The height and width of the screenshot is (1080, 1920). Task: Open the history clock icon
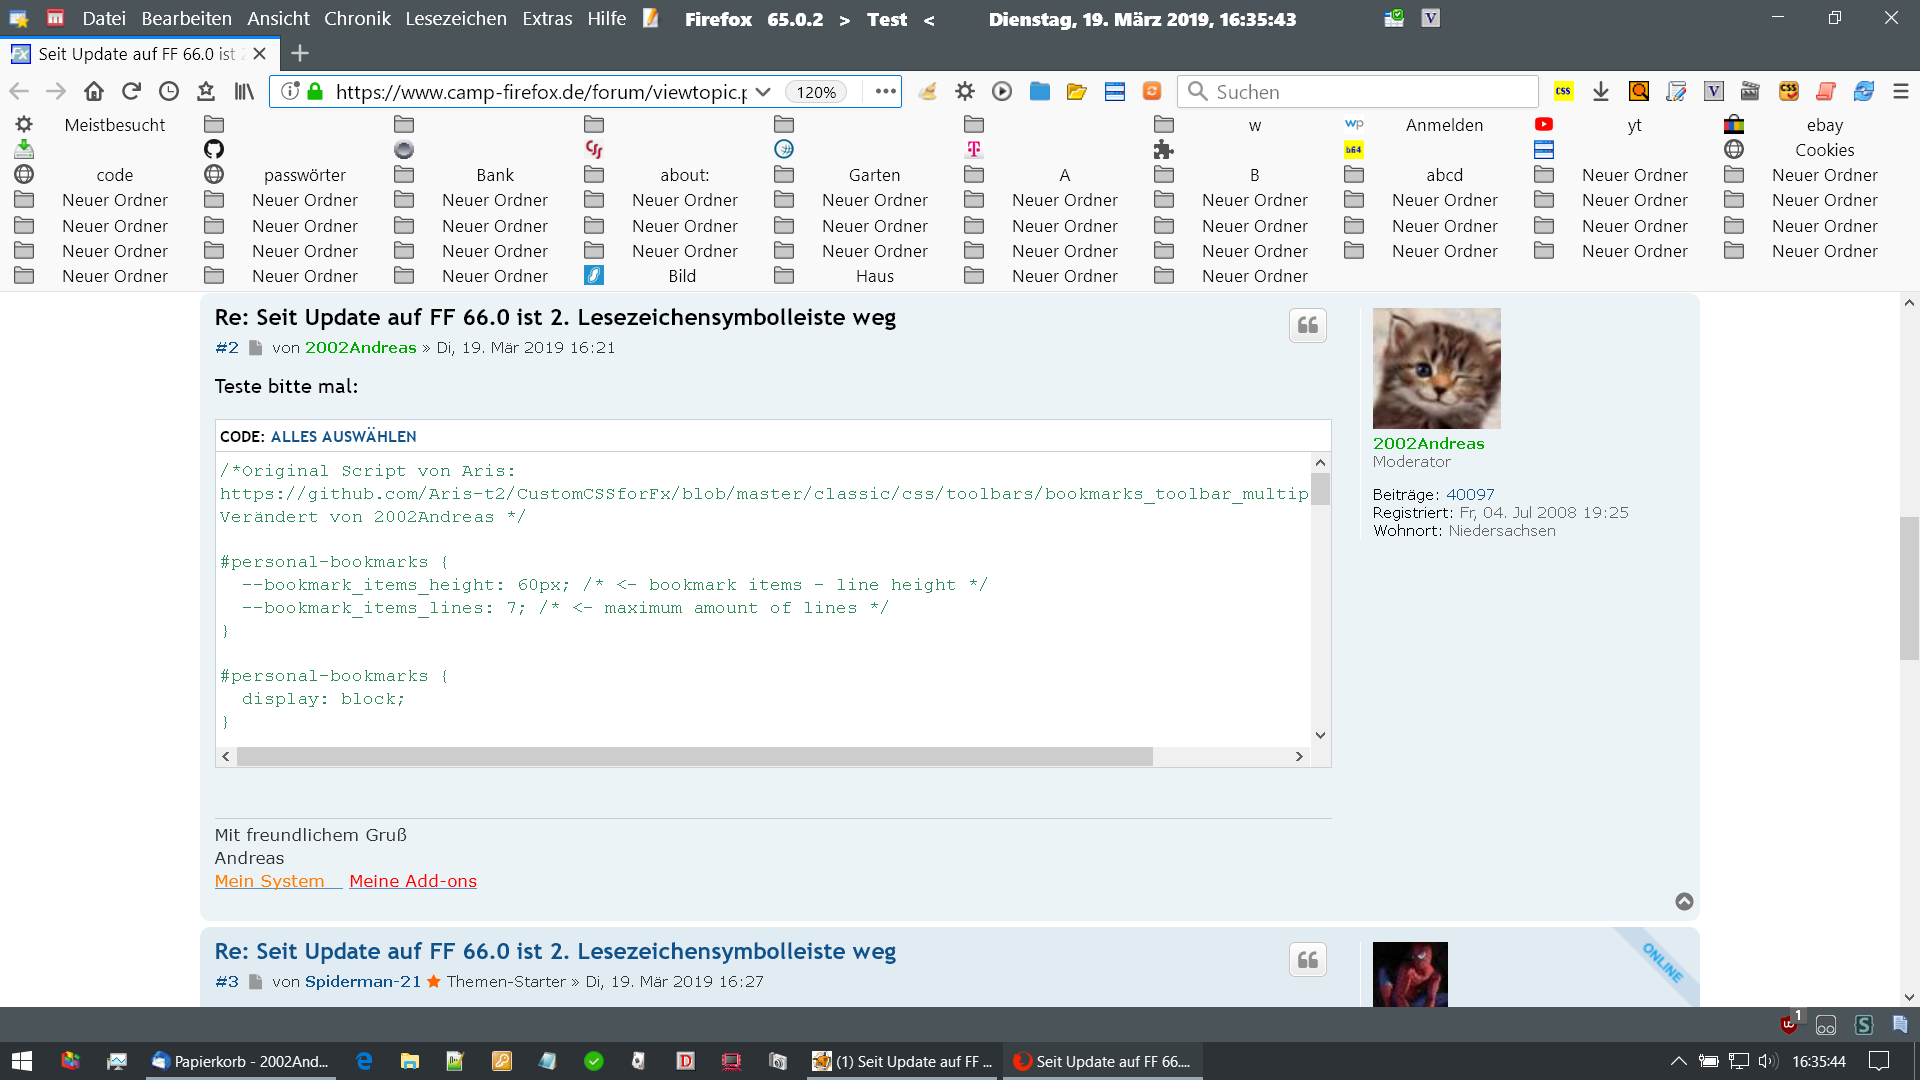[169, 92]
